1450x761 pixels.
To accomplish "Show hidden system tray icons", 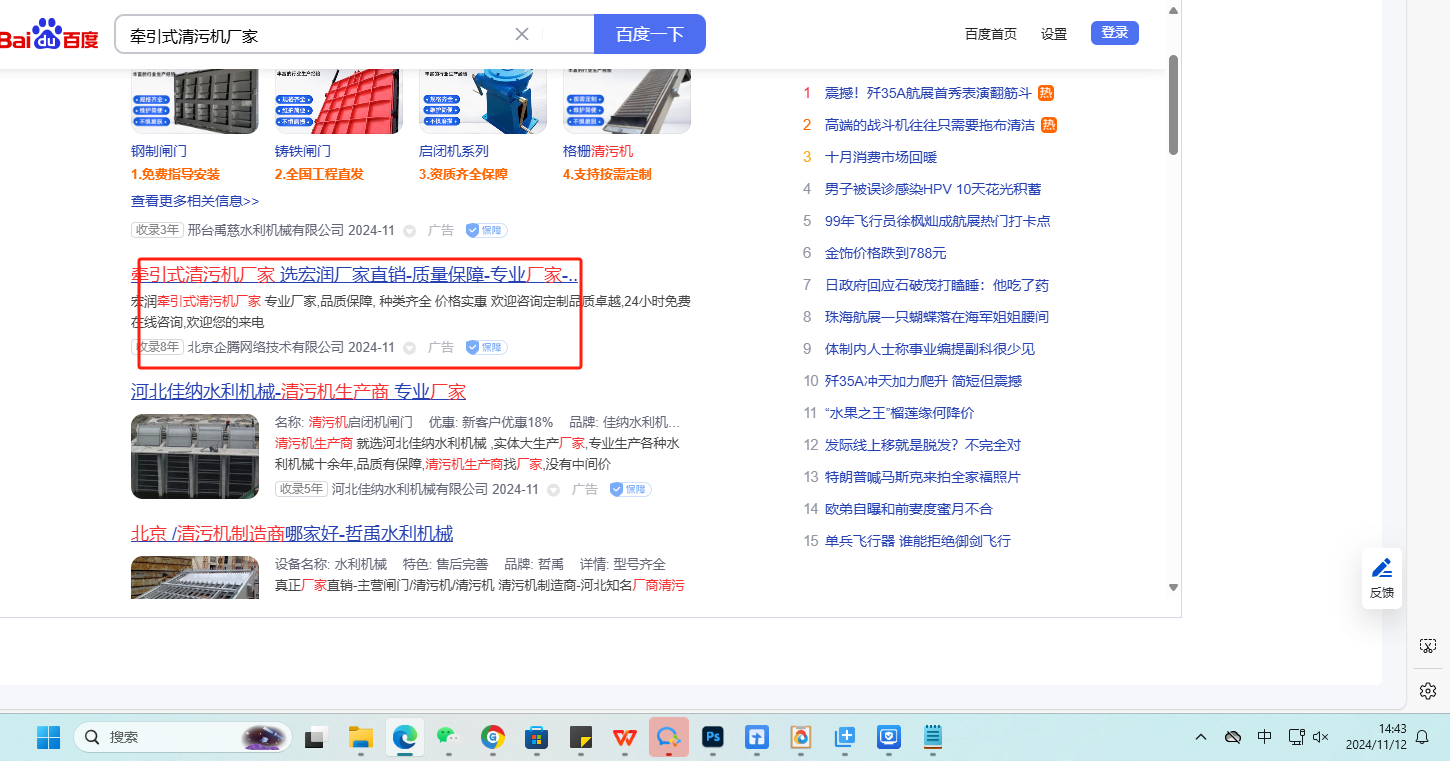I will click(x=1201, y=738).
